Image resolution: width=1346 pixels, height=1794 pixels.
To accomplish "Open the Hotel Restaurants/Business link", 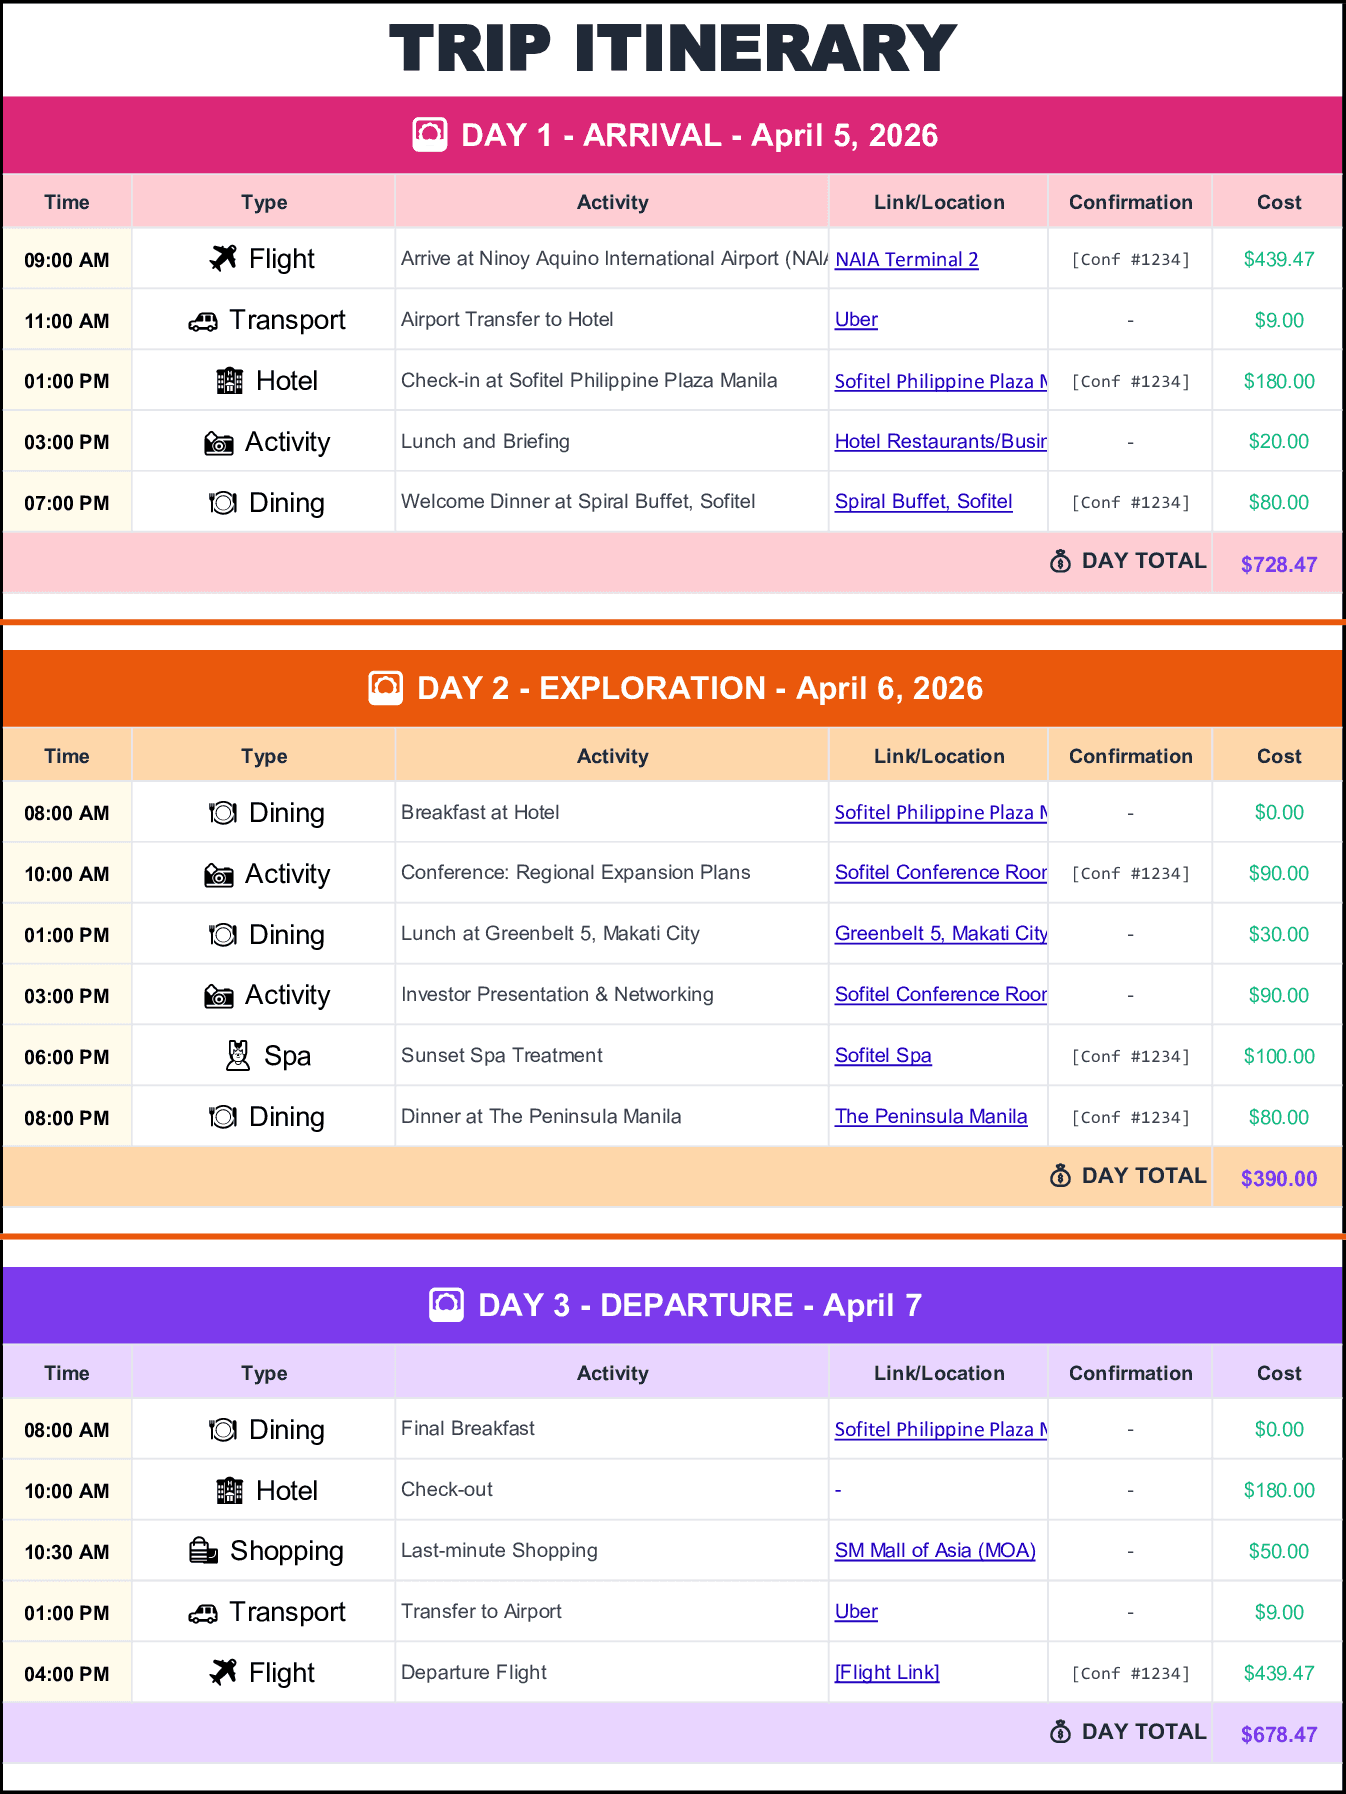I will pyautogui.click(x=941, y=441).
